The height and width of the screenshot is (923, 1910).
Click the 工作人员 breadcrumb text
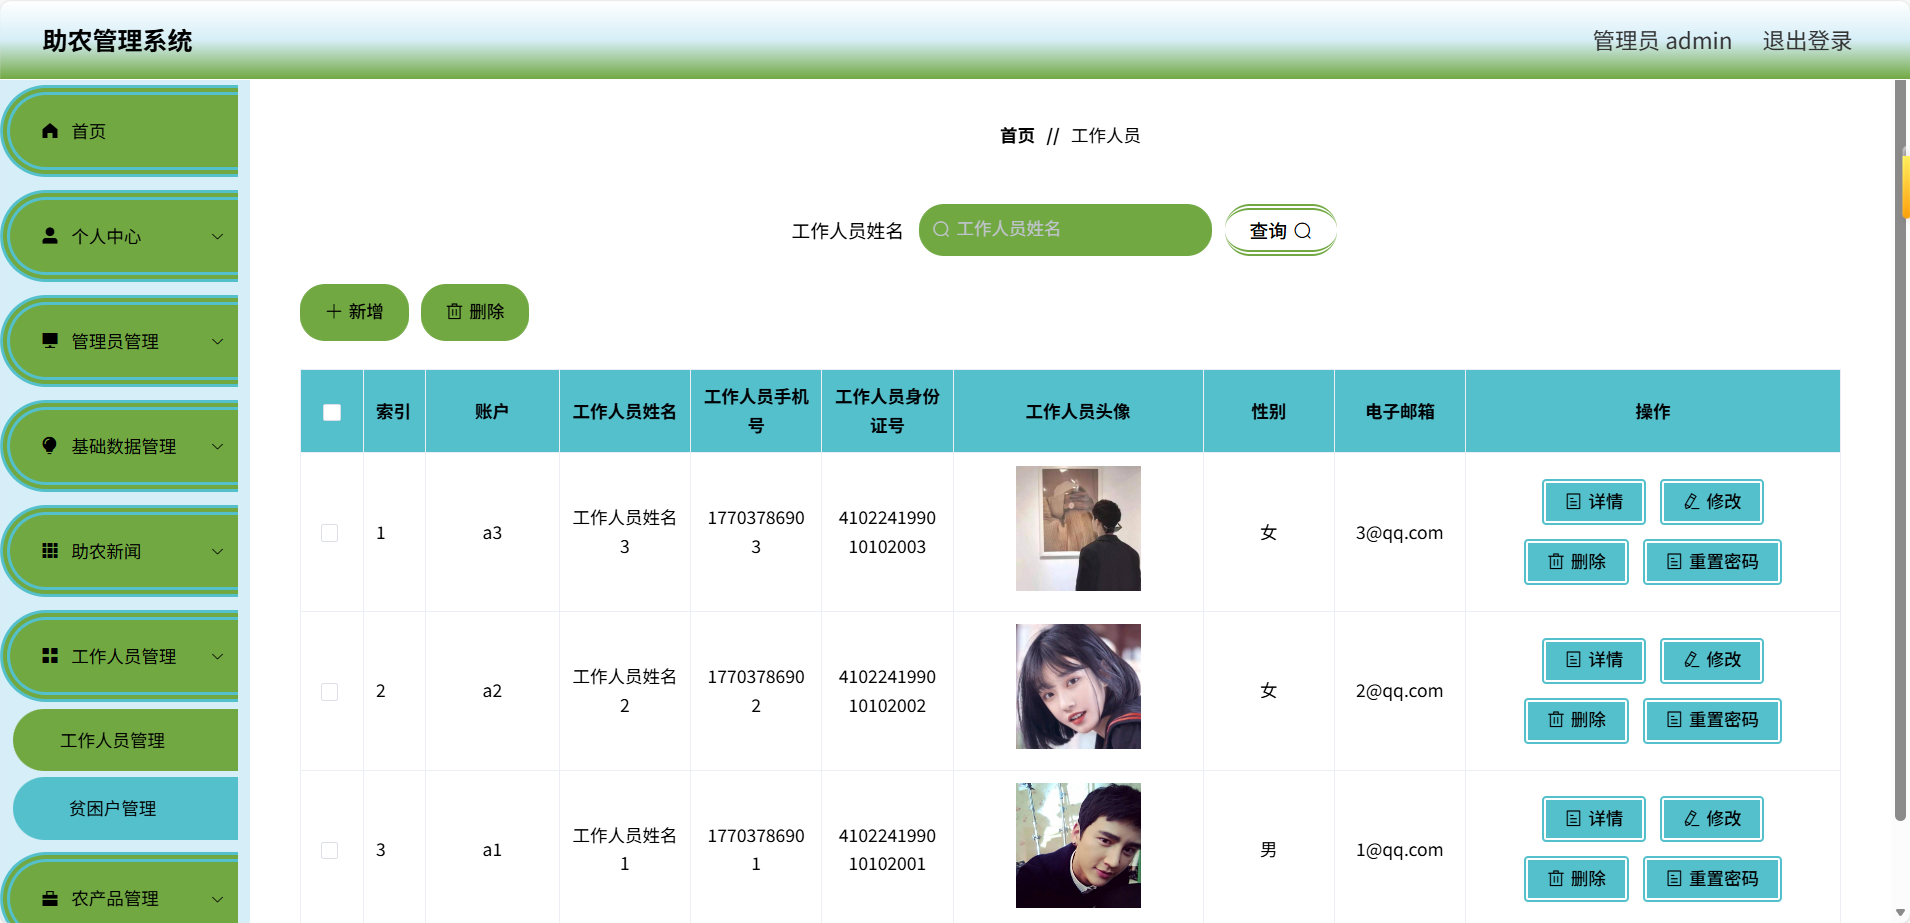pyautogui.click(x=1106, y=135)
